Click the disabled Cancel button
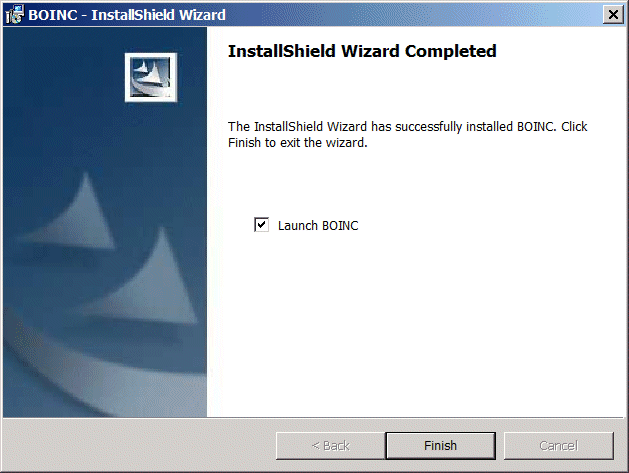Image resolution: width=629 pixels, height=473 pixels. [x=559, y=445]
